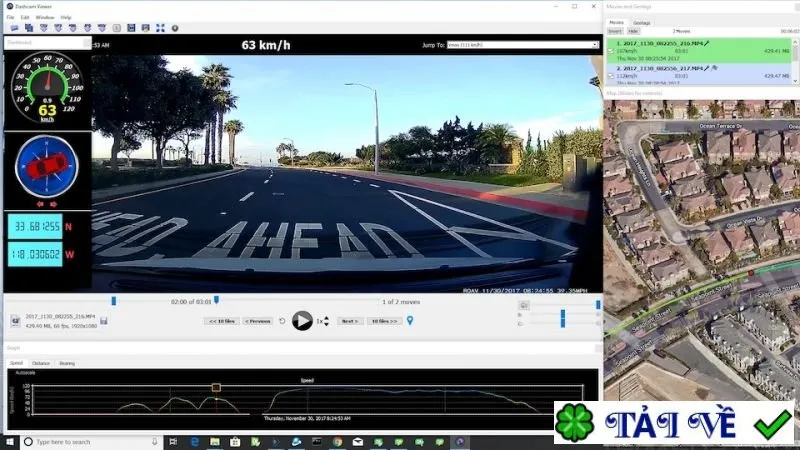The height and width of the screenshot is (450, 800).
Task: Select the Movies tab
Action: 616,23
